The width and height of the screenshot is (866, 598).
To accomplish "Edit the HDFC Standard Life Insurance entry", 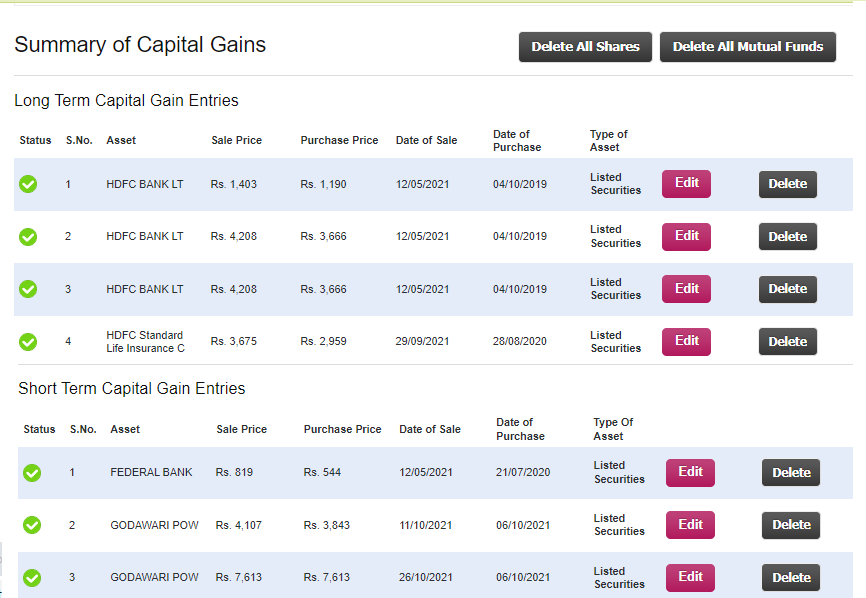I will point(686,341).
